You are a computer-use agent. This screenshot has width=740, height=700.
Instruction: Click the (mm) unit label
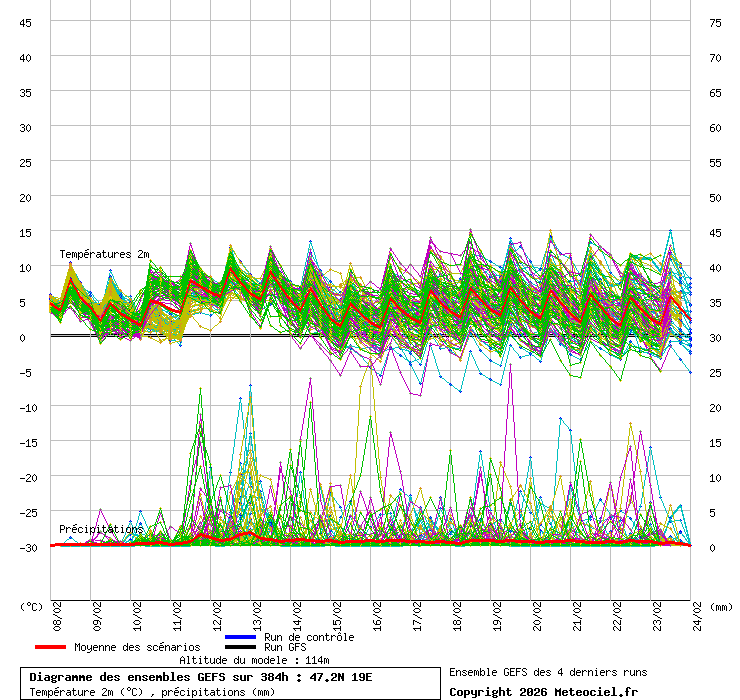pos(720,606)
